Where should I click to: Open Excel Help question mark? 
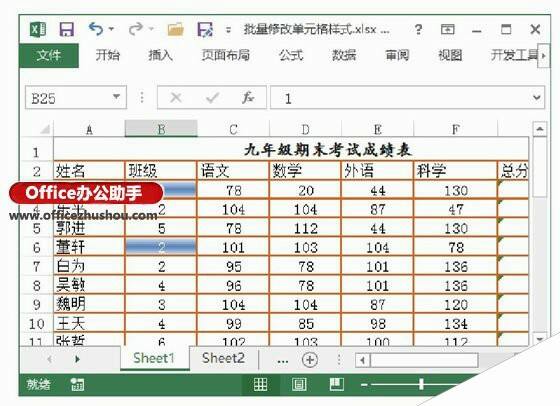click(418, 29)
